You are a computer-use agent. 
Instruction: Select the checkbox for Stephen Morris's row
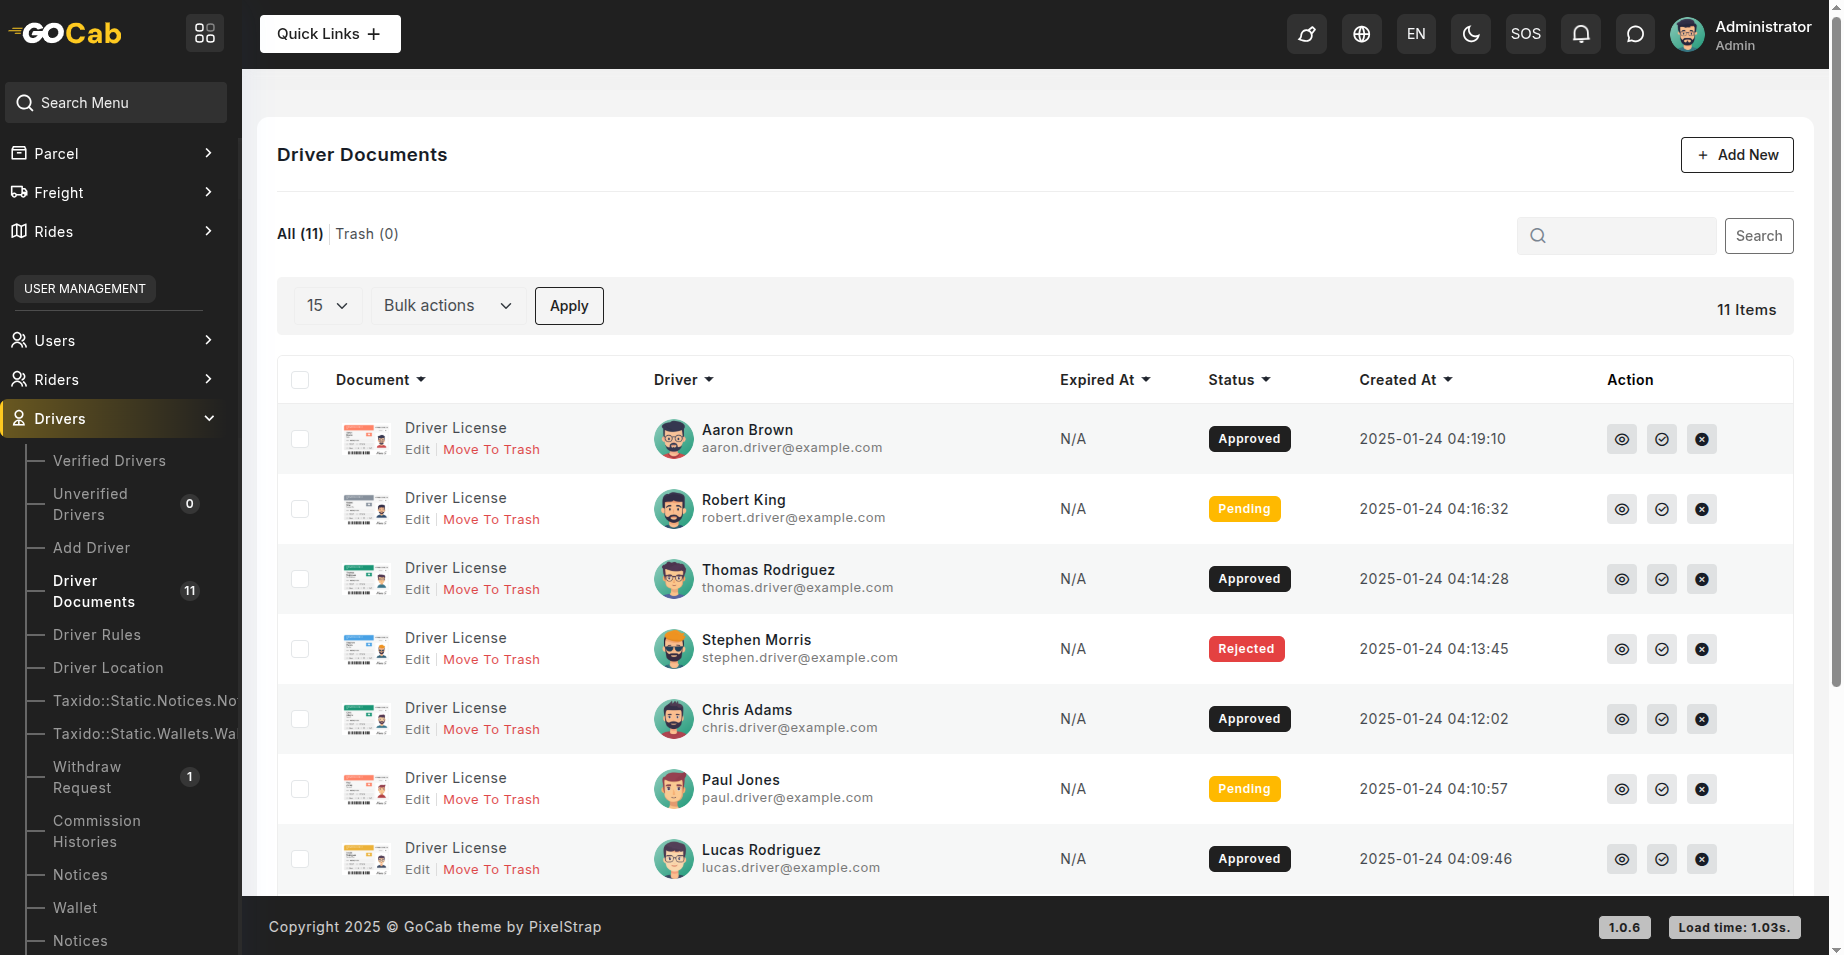point(300,649)
